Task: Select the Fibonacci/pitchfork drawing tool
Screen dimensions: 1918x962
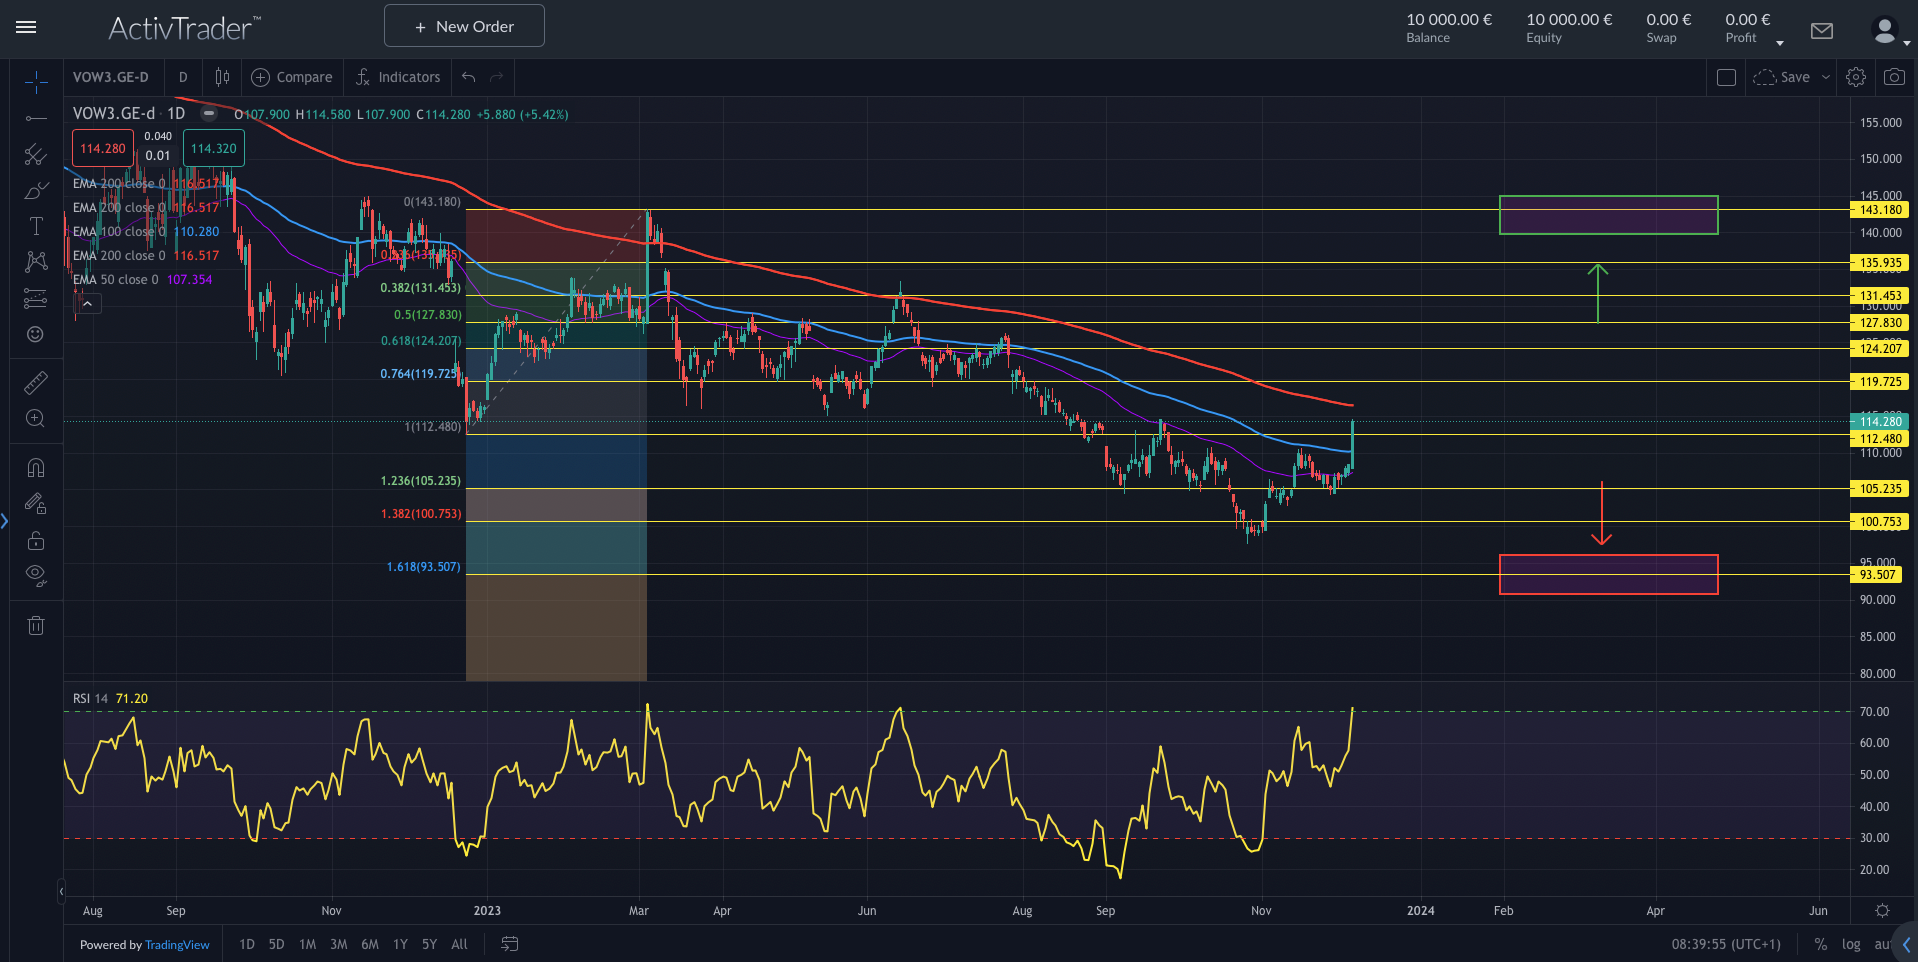Action: [x=35, y=154]
